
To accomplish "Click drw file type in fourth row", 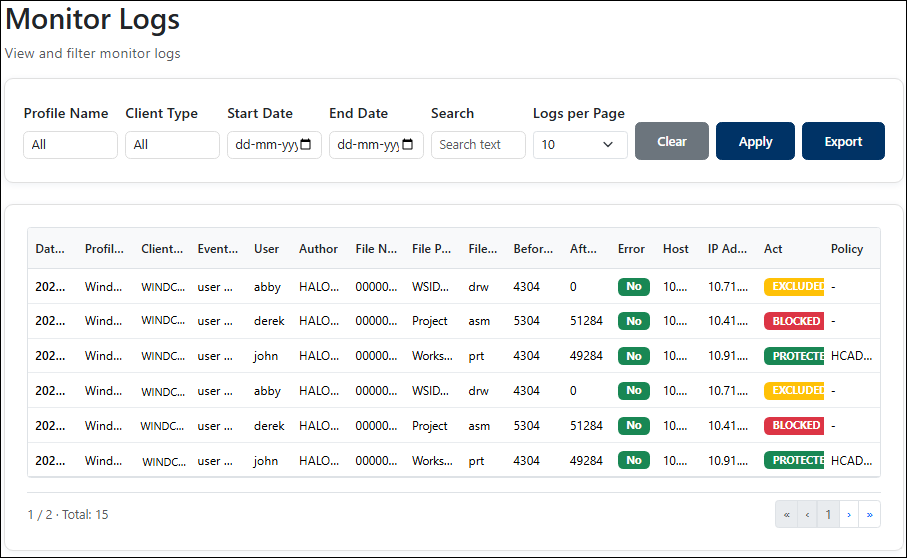I will coord(478,390).
